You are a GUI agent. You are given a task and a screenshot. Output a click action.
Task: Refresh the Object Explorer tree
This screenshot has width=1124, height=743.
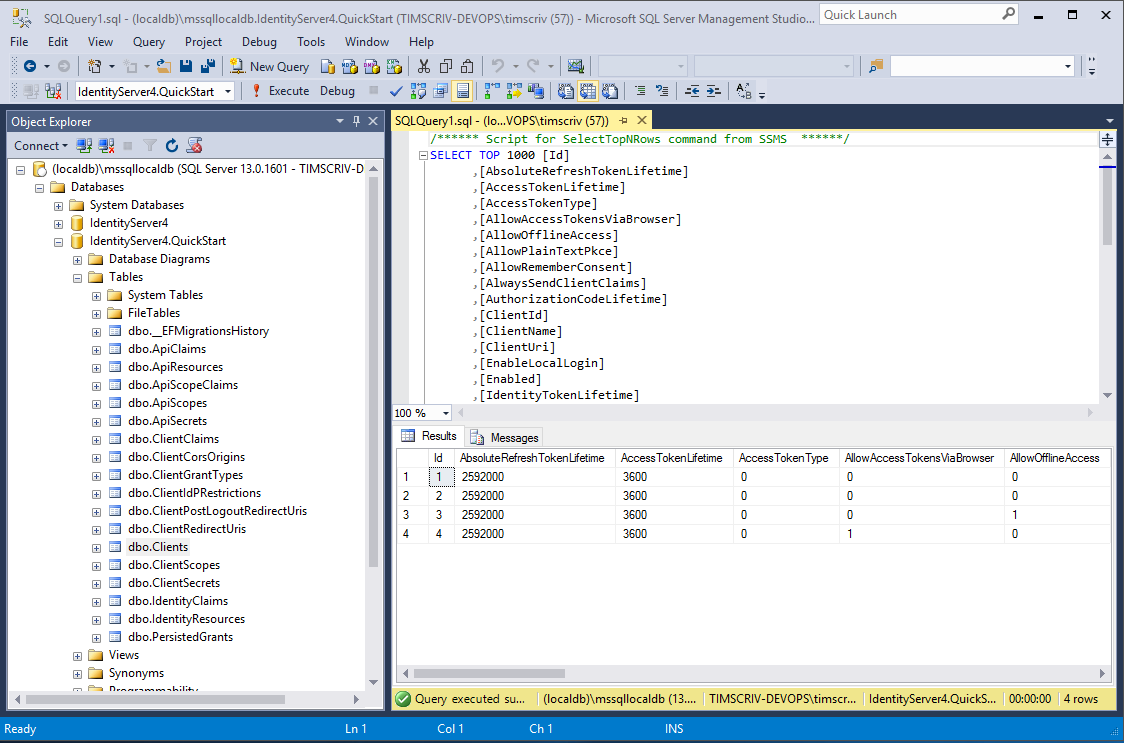tap(172, 146)
